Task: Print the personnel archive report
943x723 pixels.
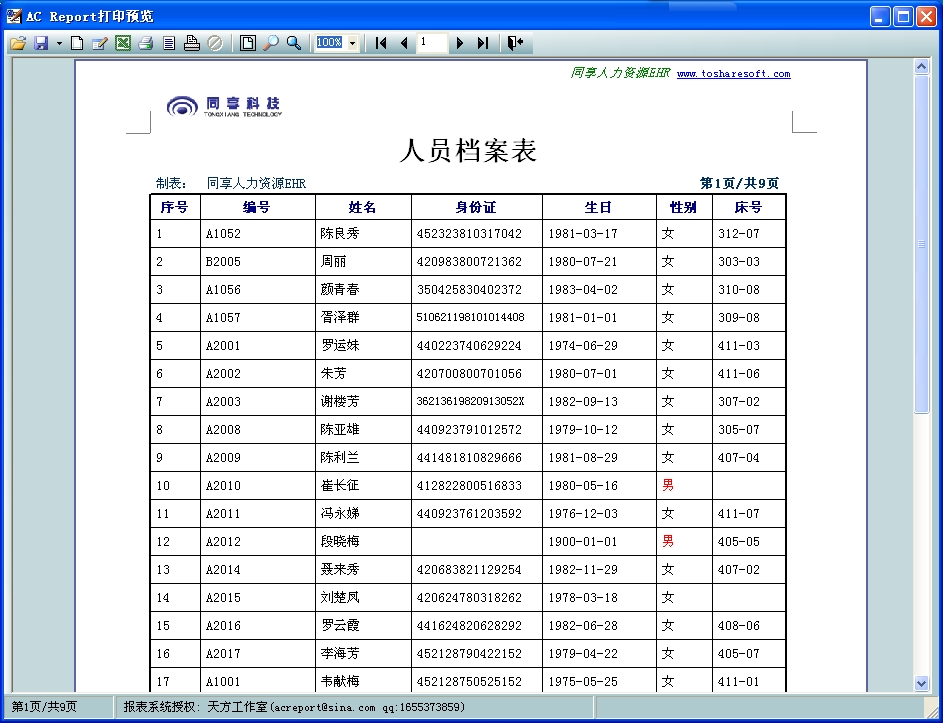Action: (146, 43)
